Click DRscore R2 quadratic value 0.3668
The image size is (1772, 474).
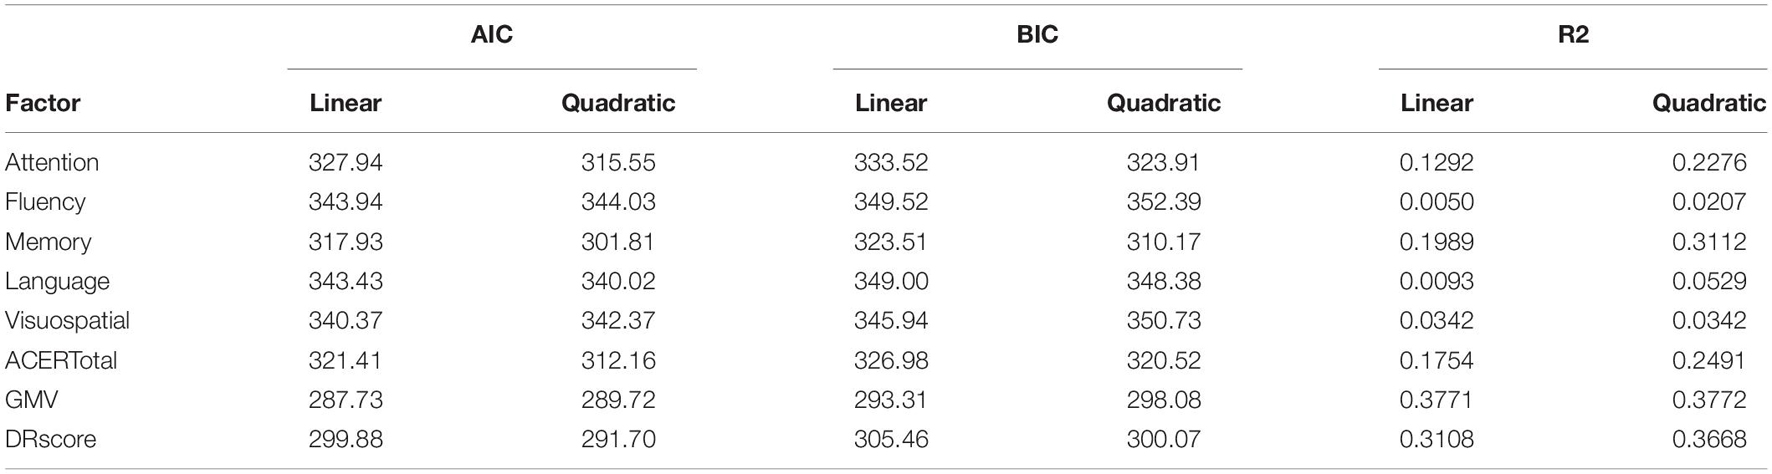tap(1709, 439)
